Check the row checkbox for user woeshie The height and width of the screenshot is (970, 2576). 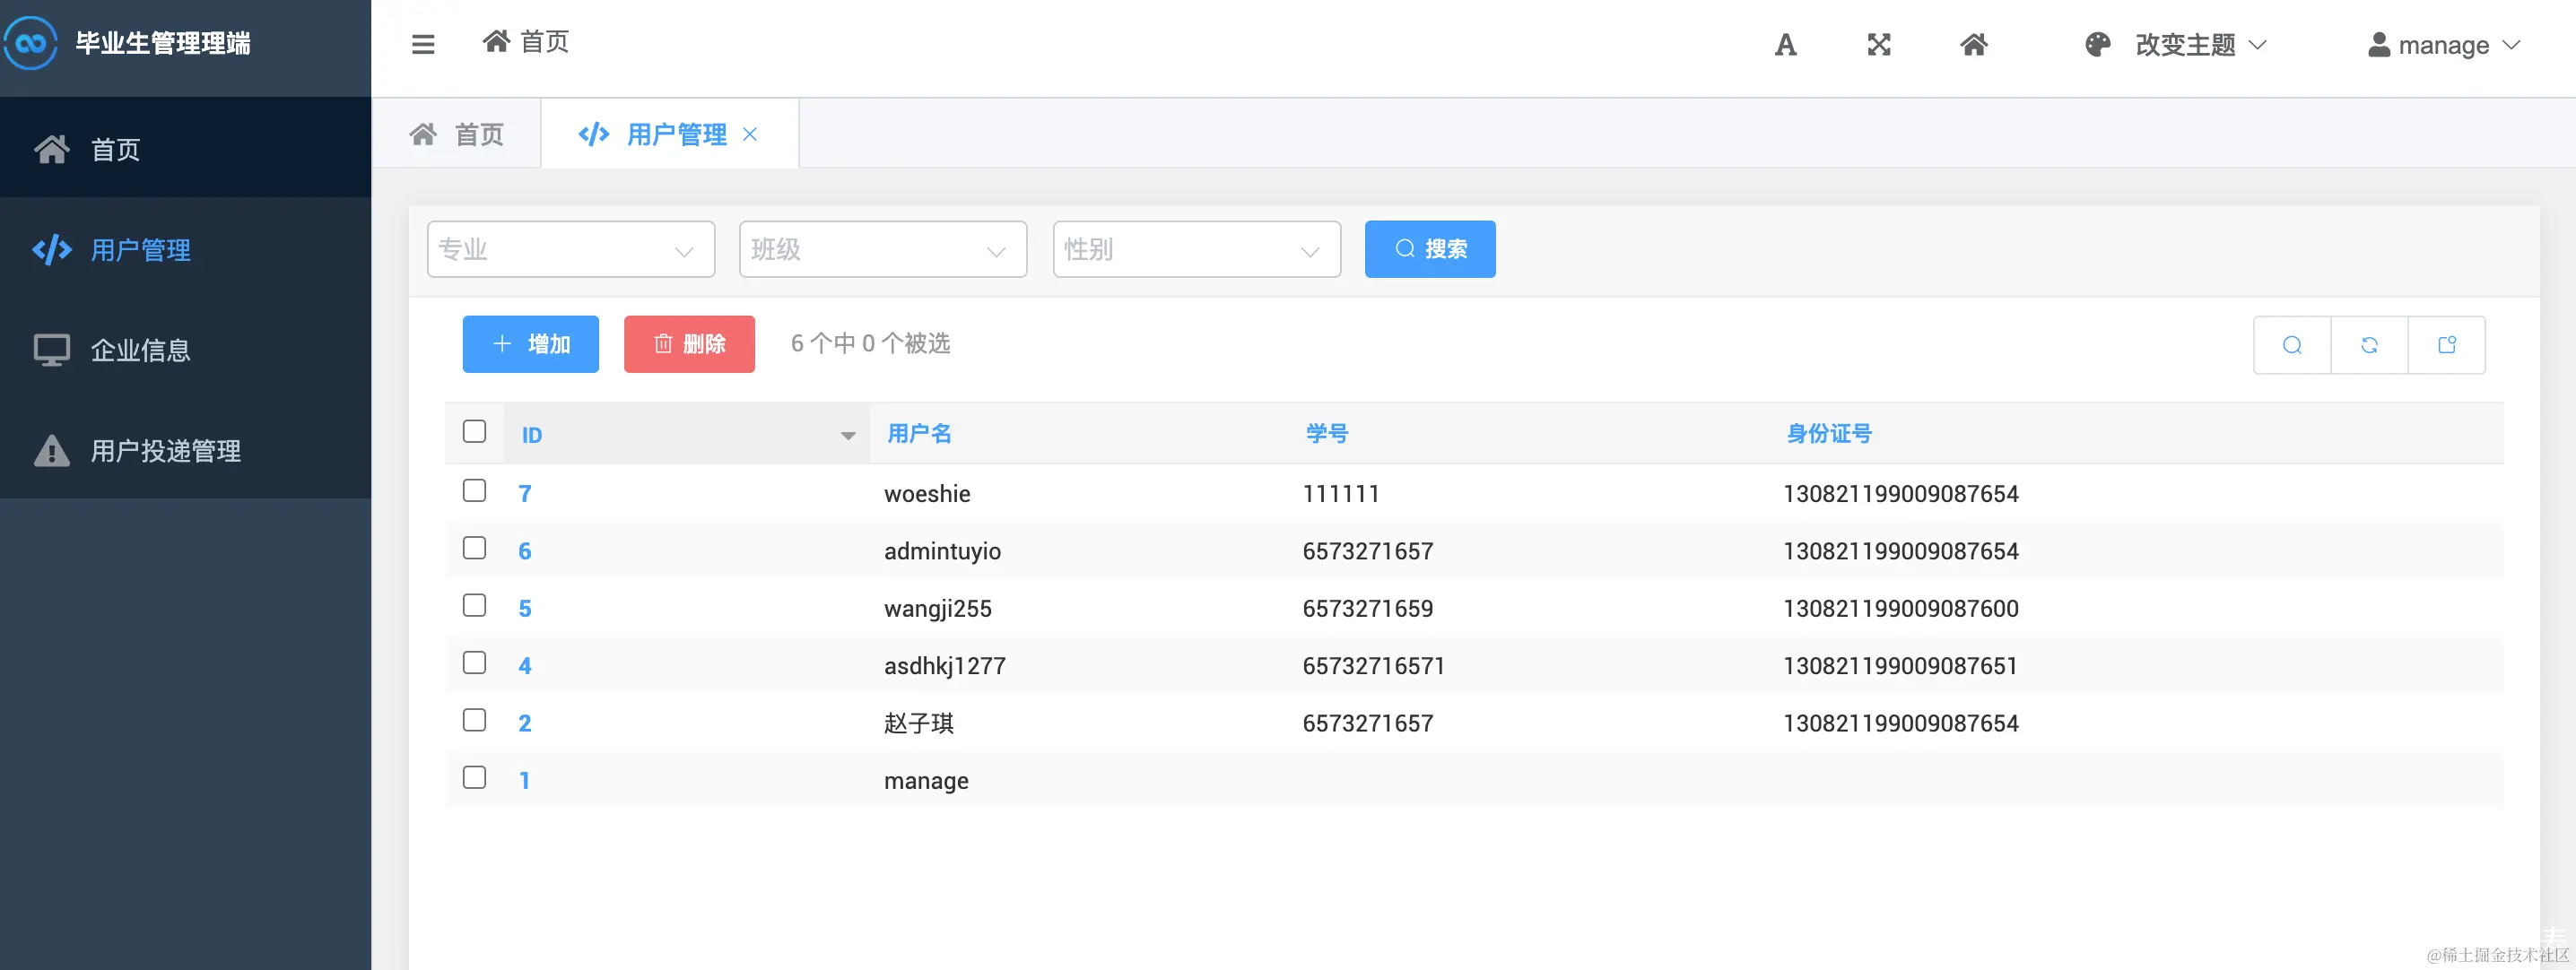[474, 491]
